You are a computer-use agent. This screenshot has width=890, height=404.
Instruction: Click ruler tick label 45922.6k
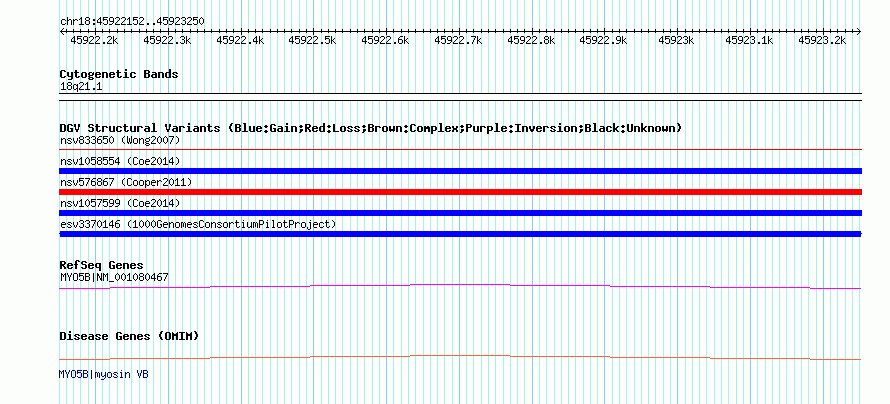[385, 40]
